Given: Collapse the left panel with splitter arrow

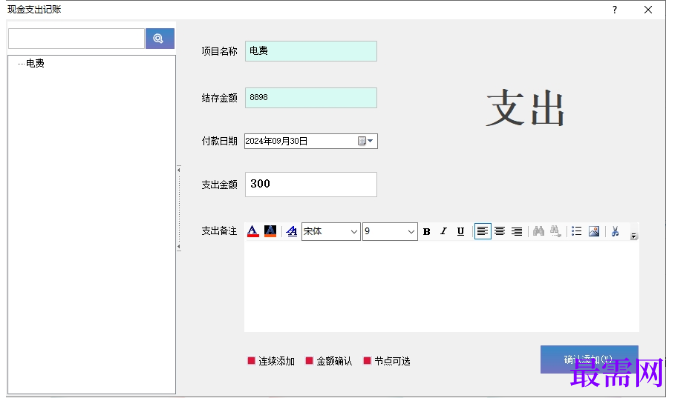Looking at the screenshot, I should click(x=179, y=170).
